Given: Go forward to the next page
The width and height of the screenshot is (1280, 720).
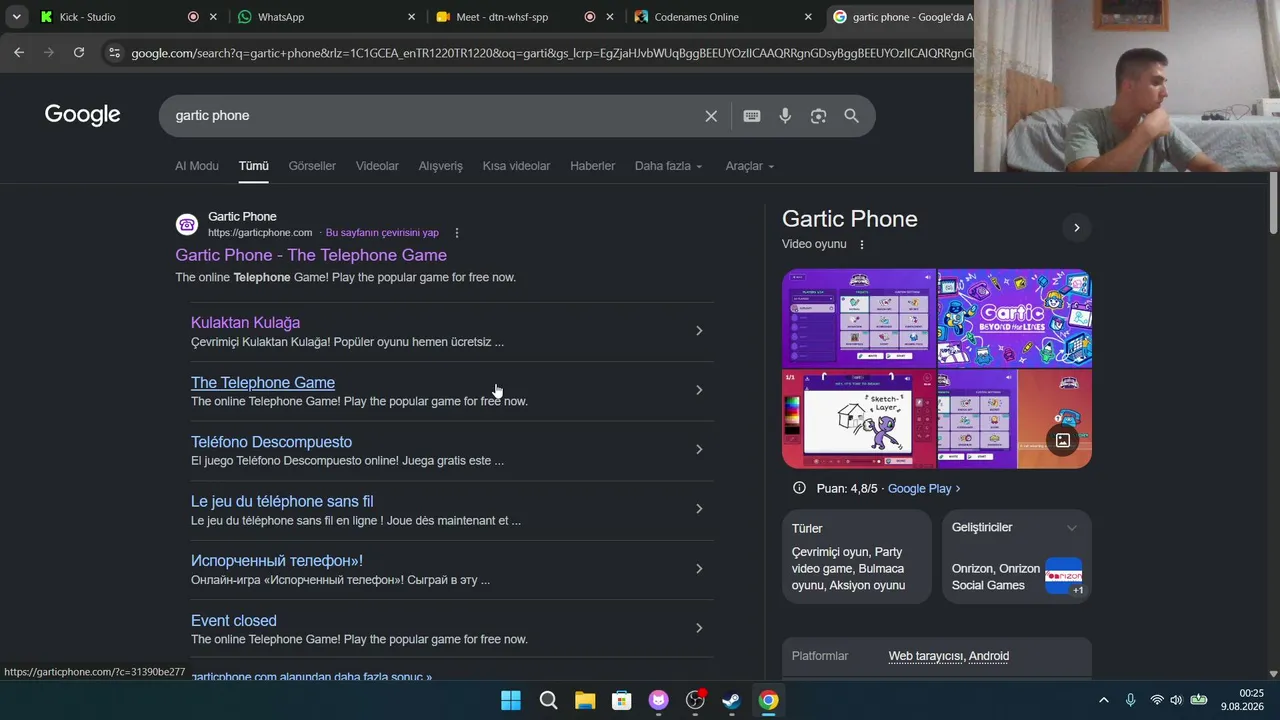Looking at the screenshot, I should click(x=49, y=52).
